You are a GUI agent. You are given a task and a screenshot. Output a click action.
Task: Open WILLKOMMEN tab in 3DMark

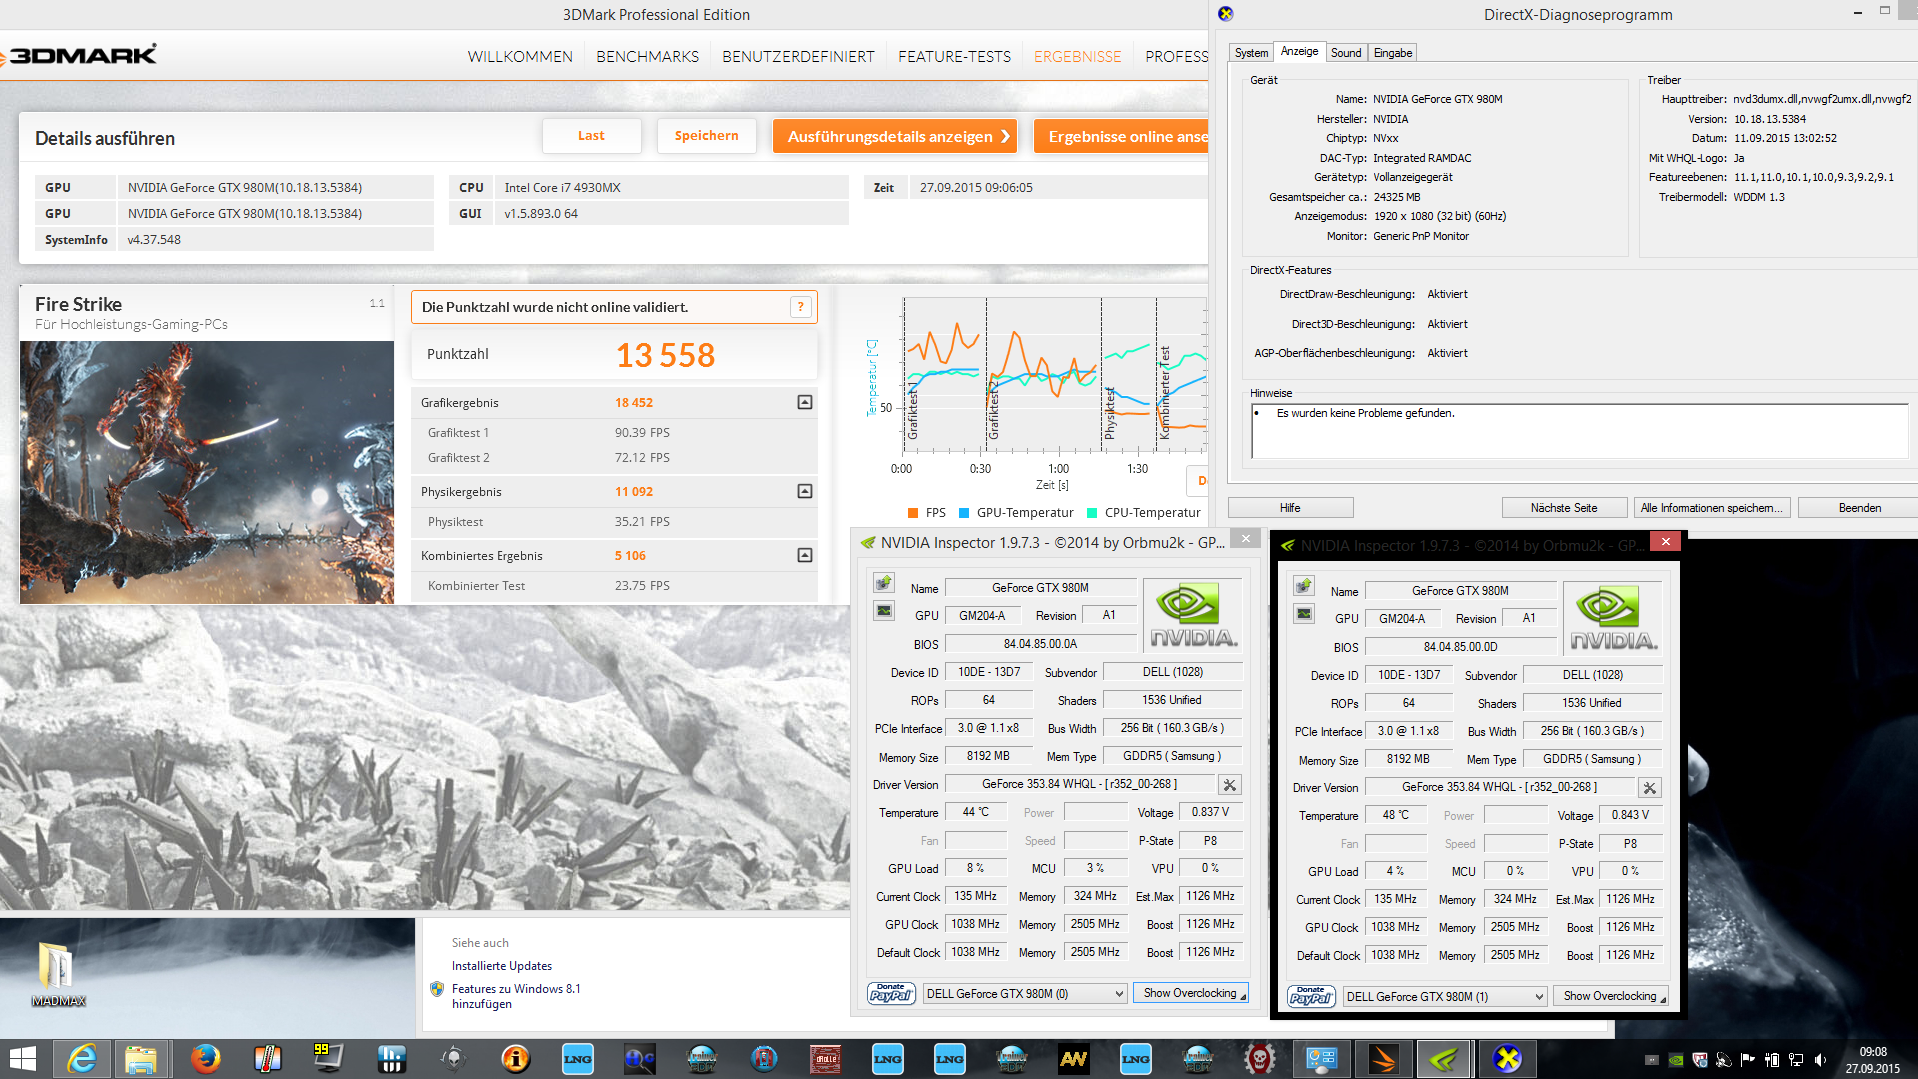pos(520,56)
